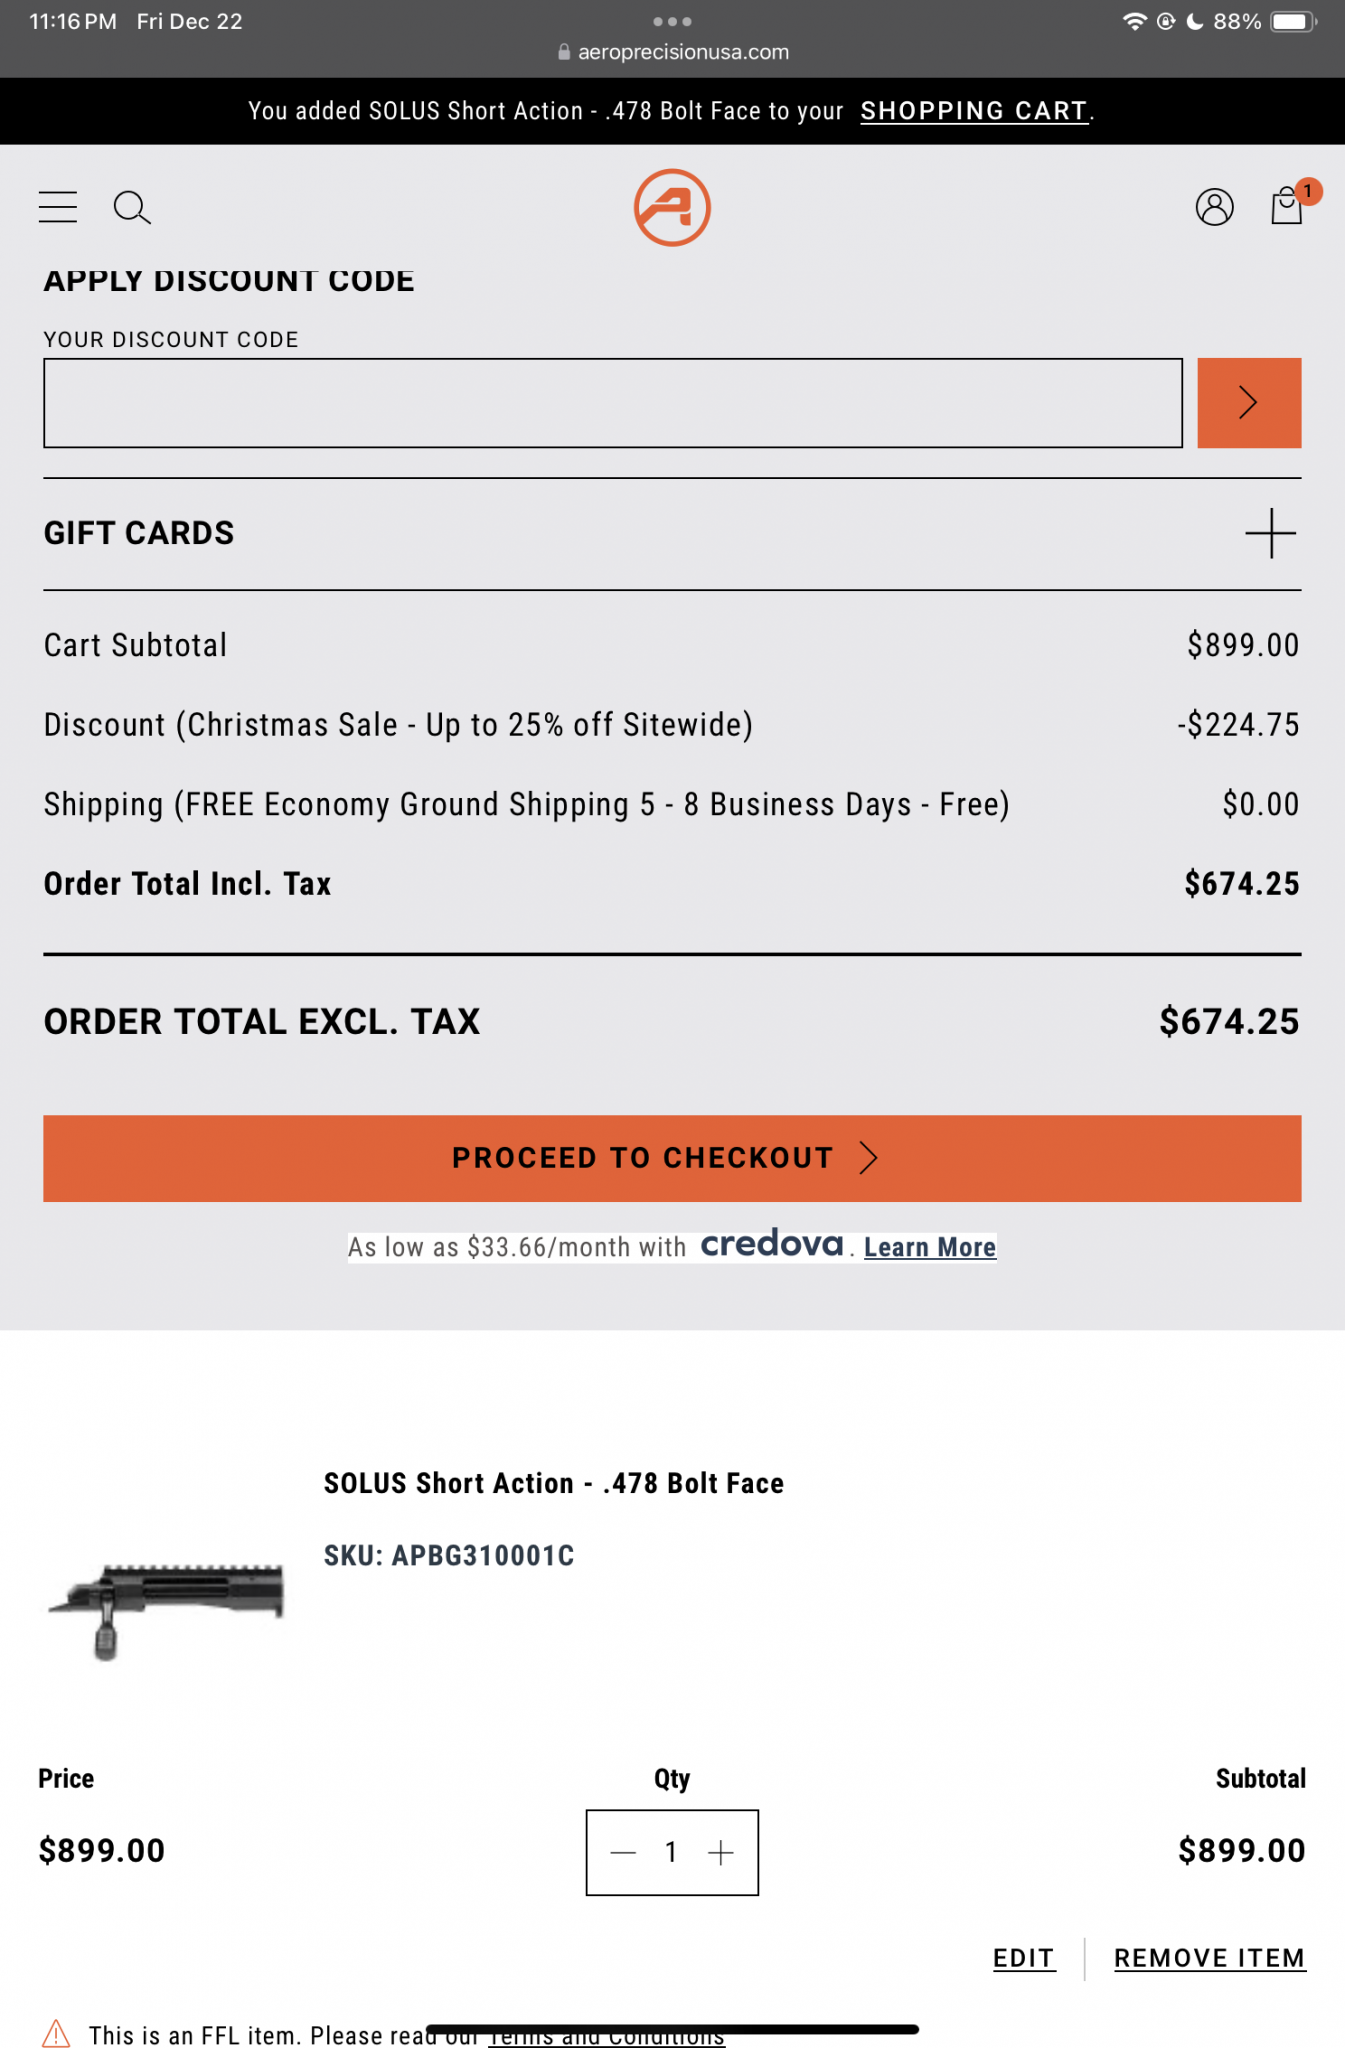The height and width of the screenshot is (2048, 1345).
Task: Go to Aero Precision logo home
Action: coord(672,207)
